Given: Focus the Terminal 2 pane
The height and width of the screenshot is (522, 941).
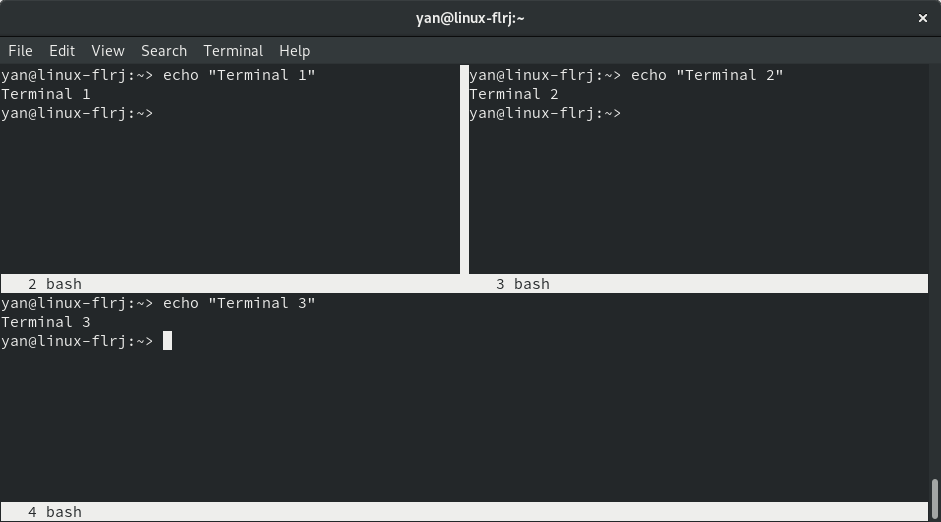Looking at the screenshot, I should 699,169.
